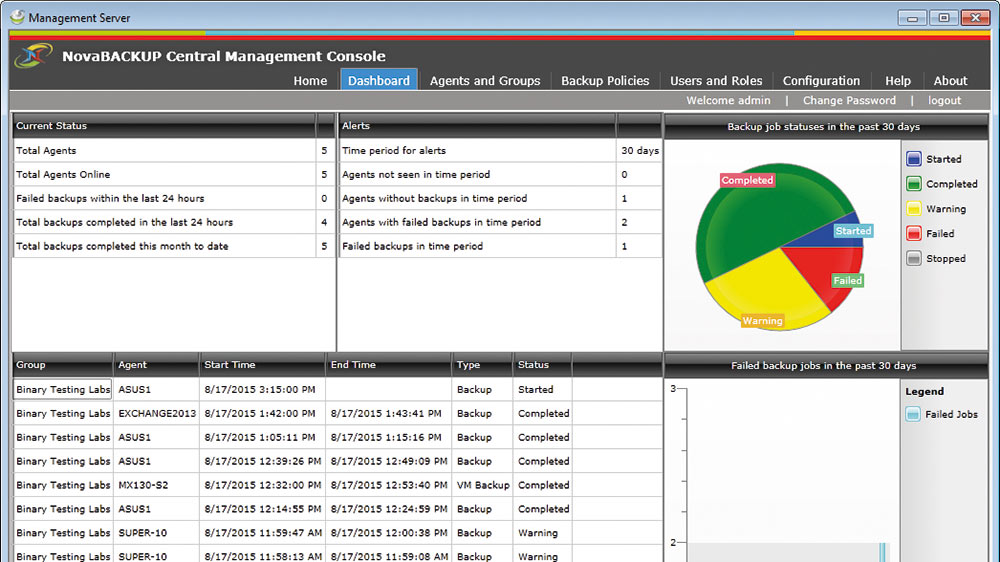The image size is (1000, 562).
Task: Select Failed backups in time period row
Action: [500, 246]
